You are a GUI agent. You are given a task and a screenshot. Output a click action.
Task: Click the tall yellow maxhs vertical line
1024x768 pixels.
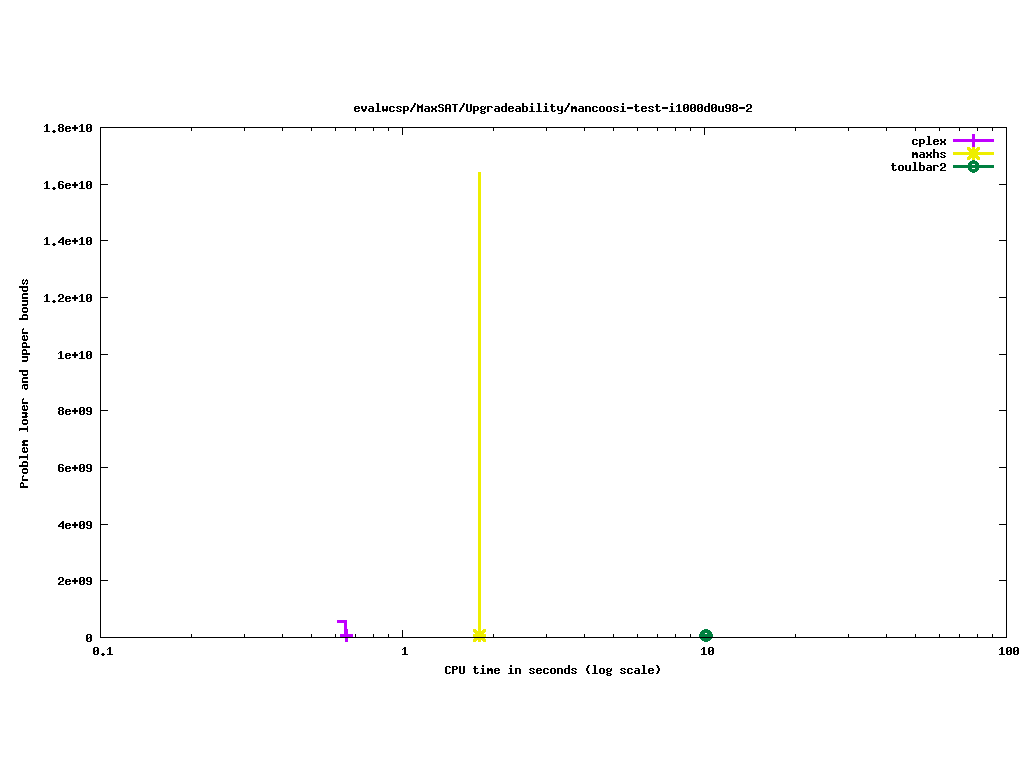coord(479,400)
